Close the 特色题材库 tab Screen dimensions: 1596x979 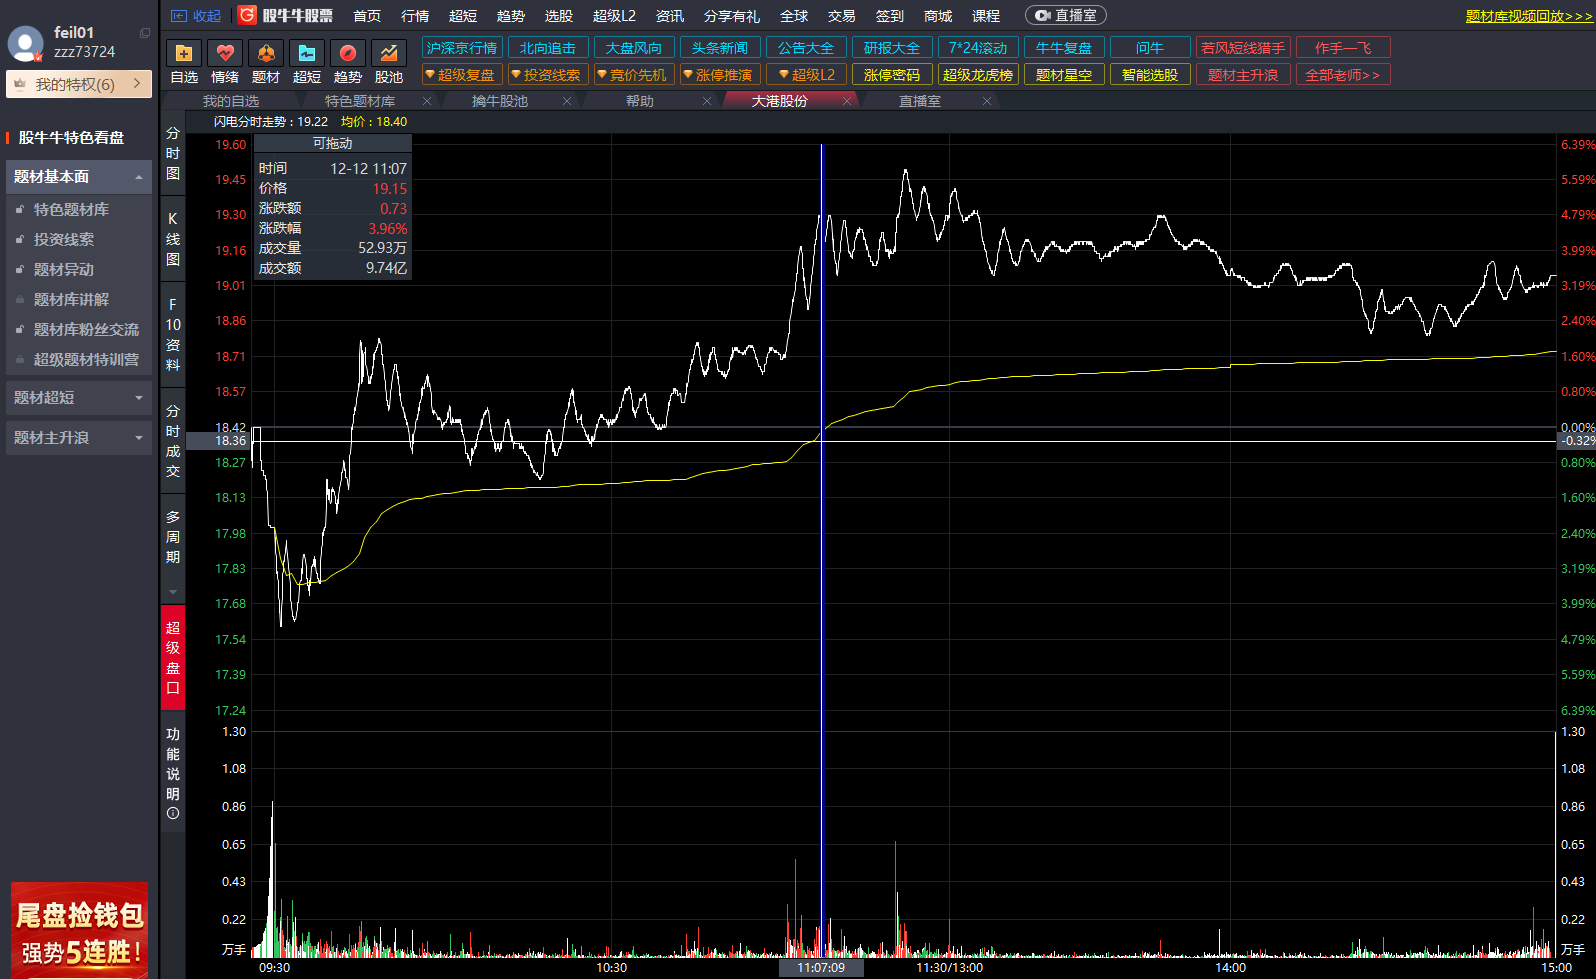point(427,101)
